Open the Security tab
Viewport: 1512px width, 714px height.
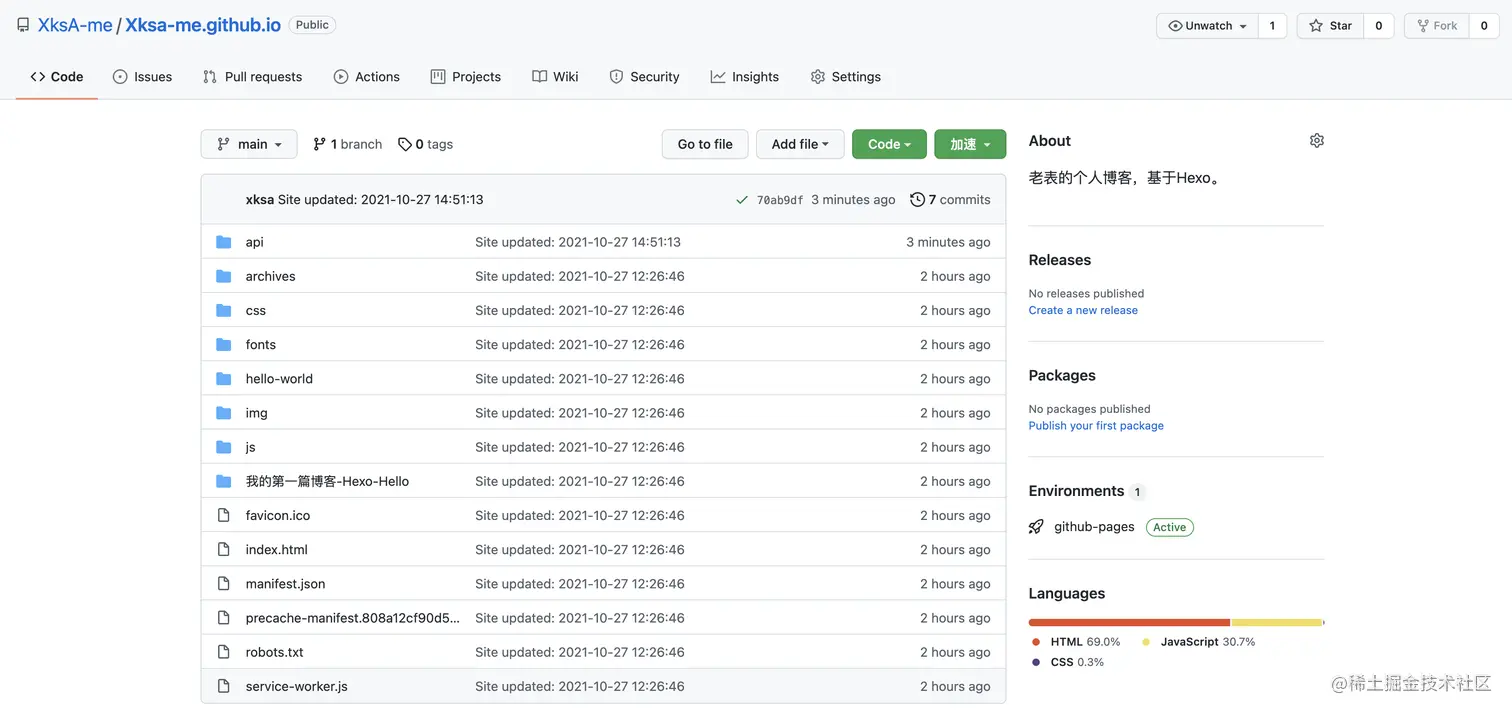click(x=644, y=77)
